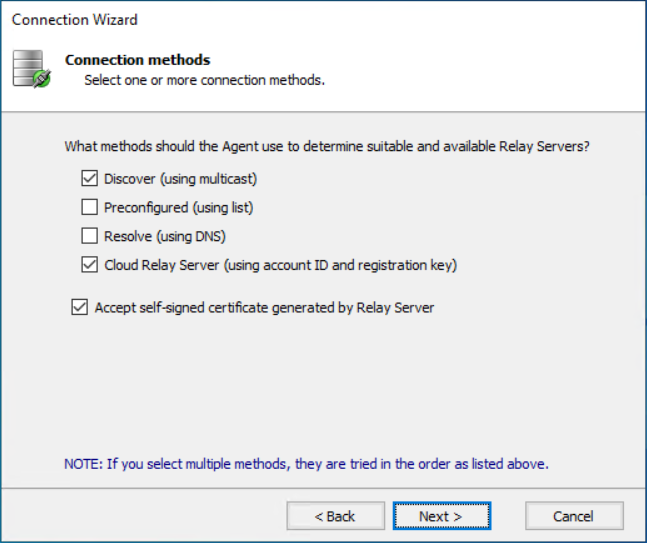Disable the Discover multicast checkbox
Viewport: 647px width, 543px height.
pos(88,179)
